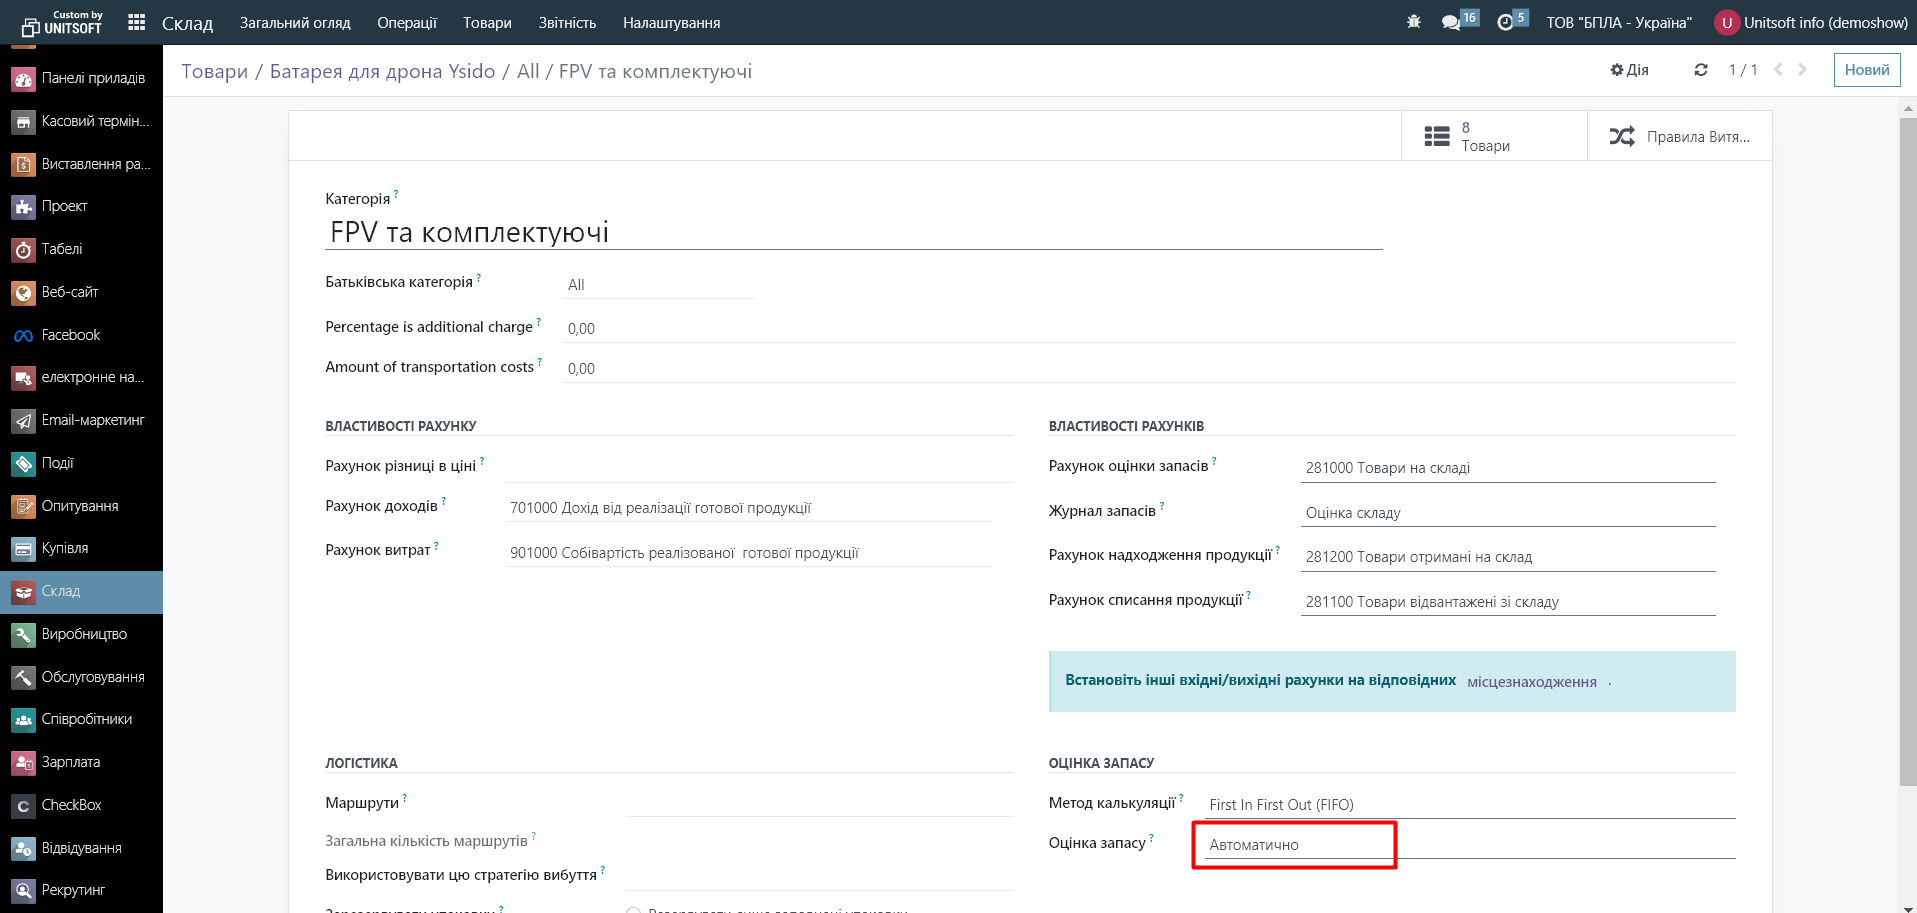Open Оцінка запасу Автоматично dropdown

pyautogui.click(x=1294, y=845)
